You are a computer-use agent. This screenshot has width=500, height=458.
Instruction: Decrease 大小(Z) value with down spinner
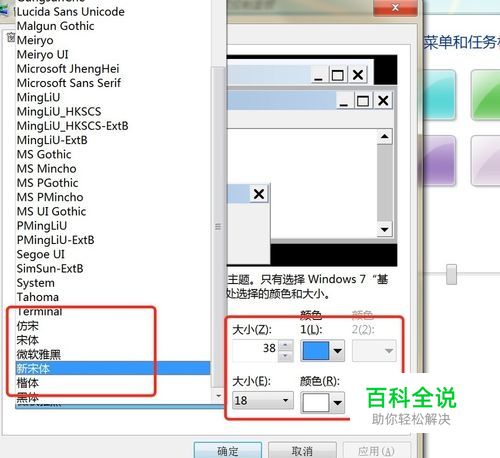click(285, 356)
